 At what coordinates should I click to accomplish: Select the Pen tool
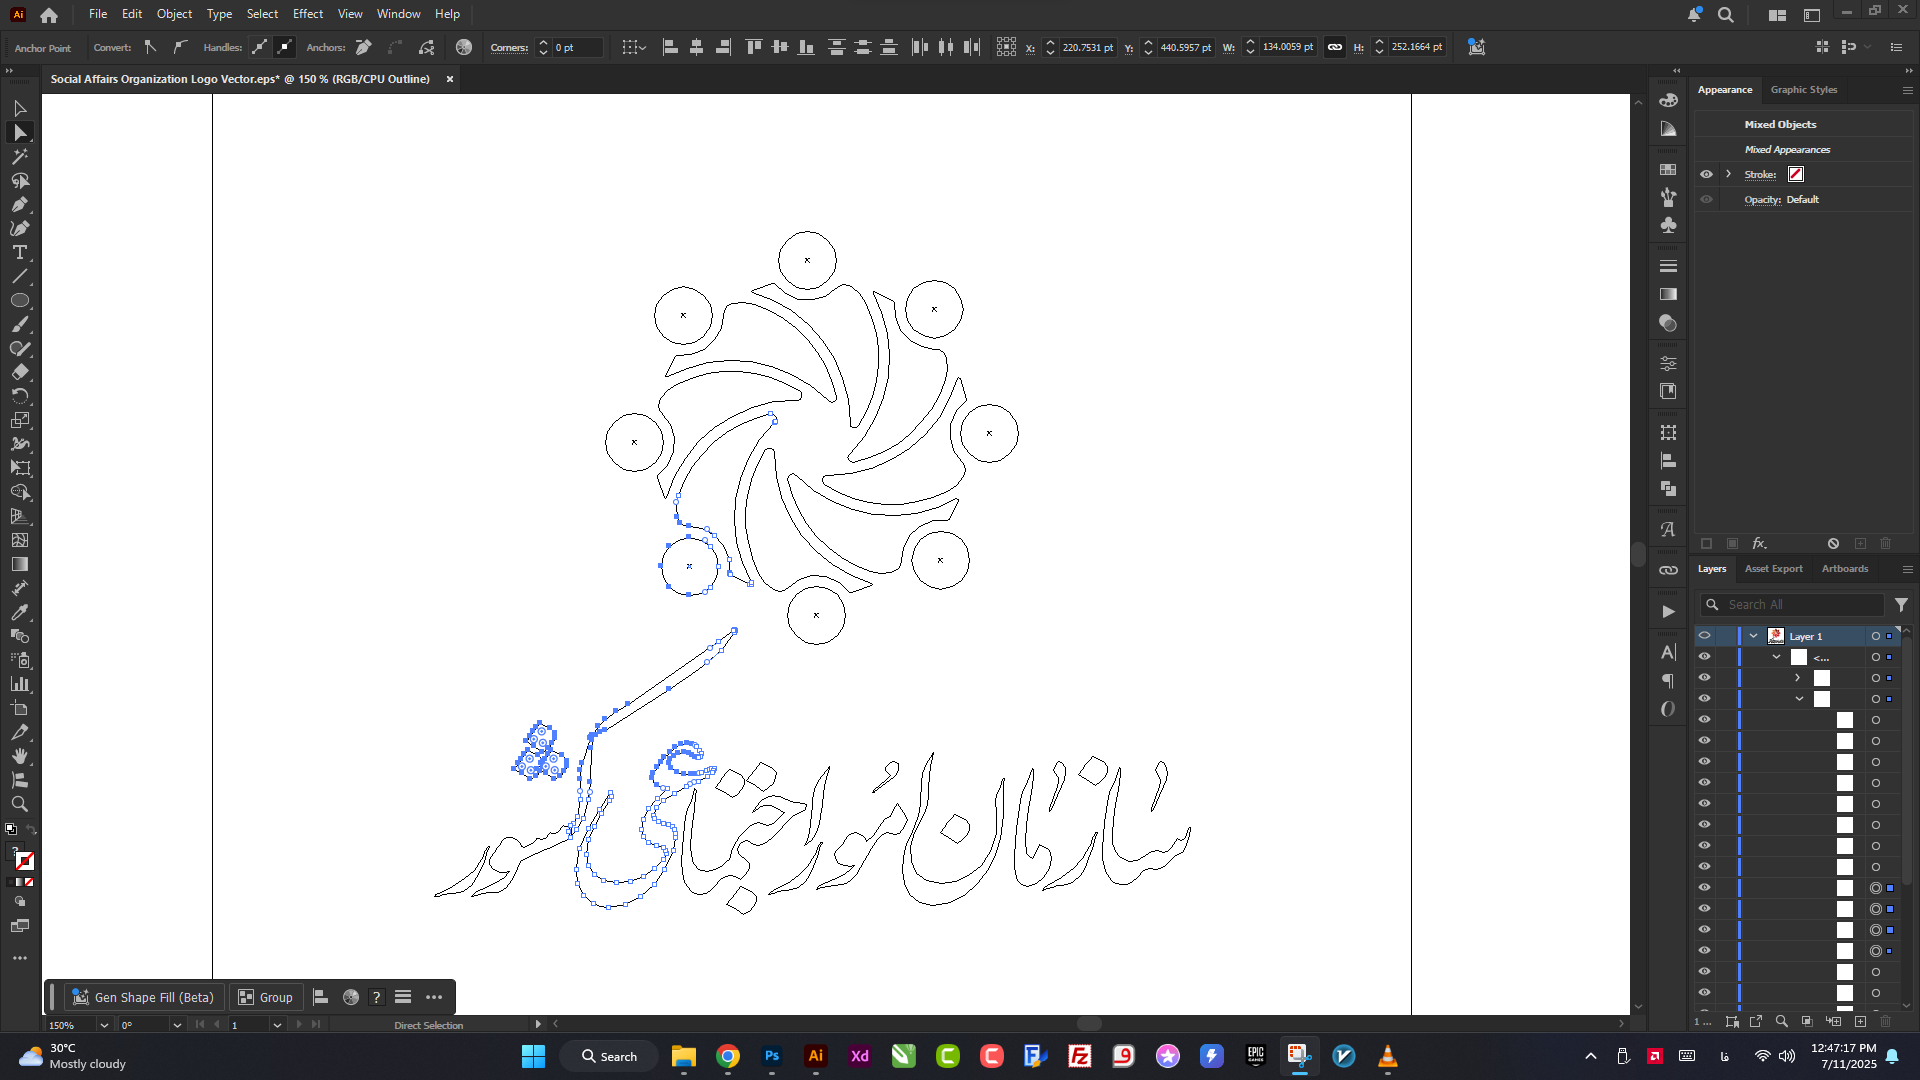pyautogui.click(x=20, y=204)
